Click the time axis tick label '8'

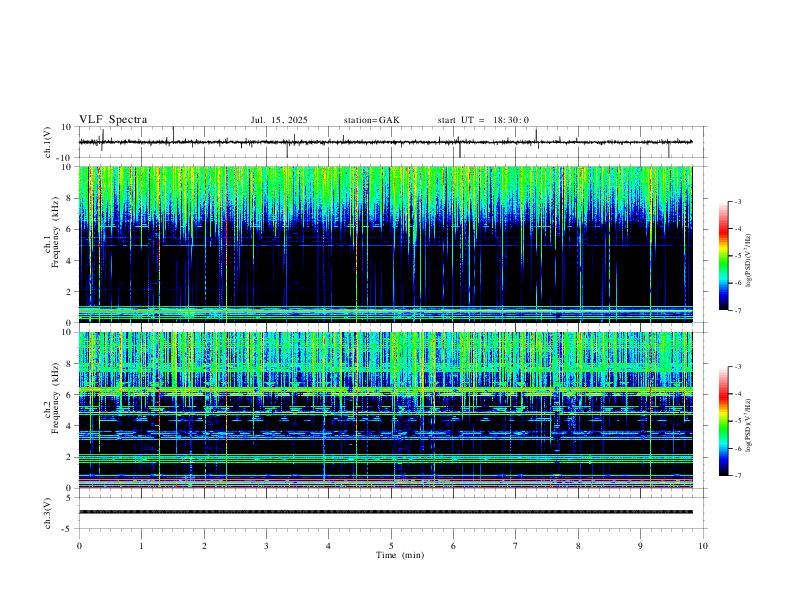point(578,546)
